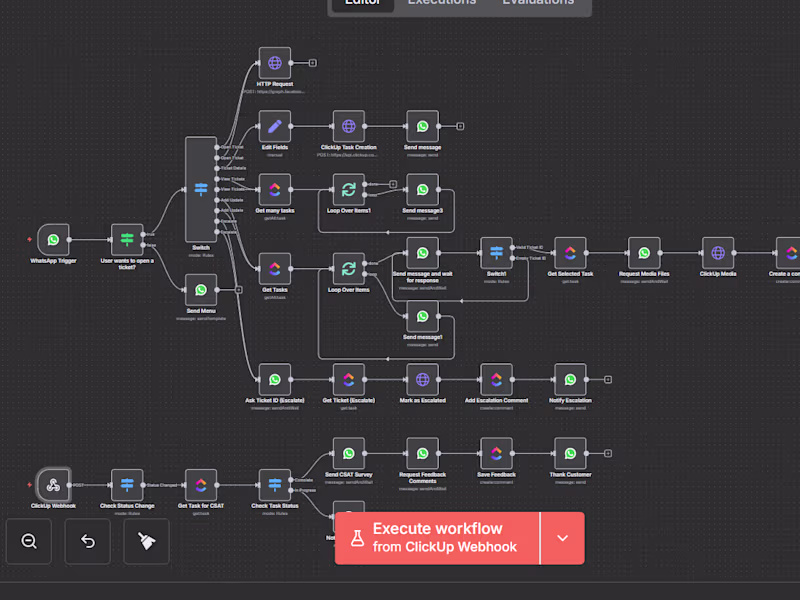Image resolution: width=800 pixels, height=600 pixels.
Task: Select the HTTP Request node
Action: [x=274, y=63]
